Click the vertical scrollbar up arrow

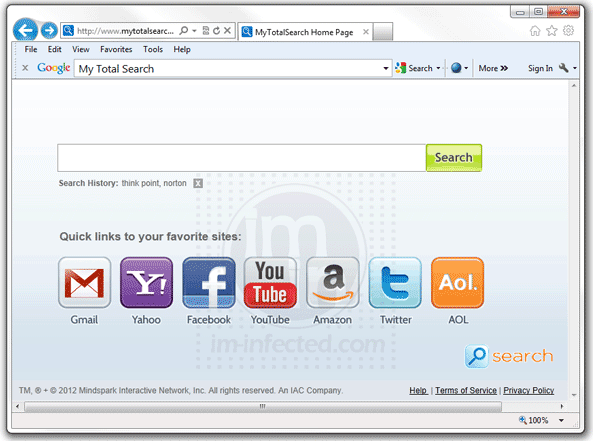[x=574, y=85]
